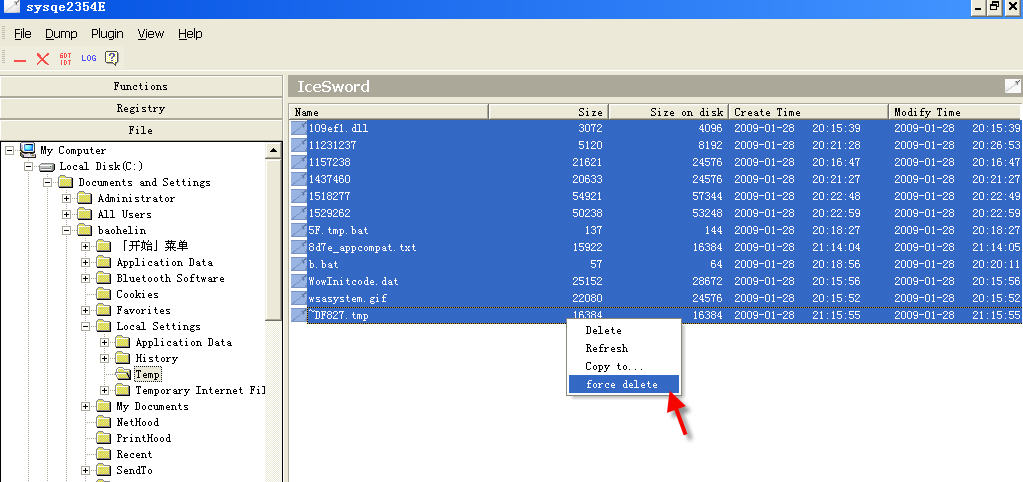Click file icon next to 109ef1.dll
The image size is (1023, 482).
click(x=299, y=128)
